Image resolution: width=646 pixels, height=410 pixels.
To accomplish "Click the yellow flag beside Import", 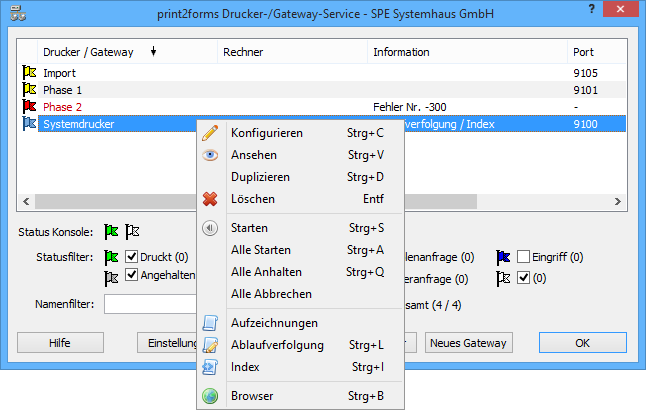I will [28, 73].
